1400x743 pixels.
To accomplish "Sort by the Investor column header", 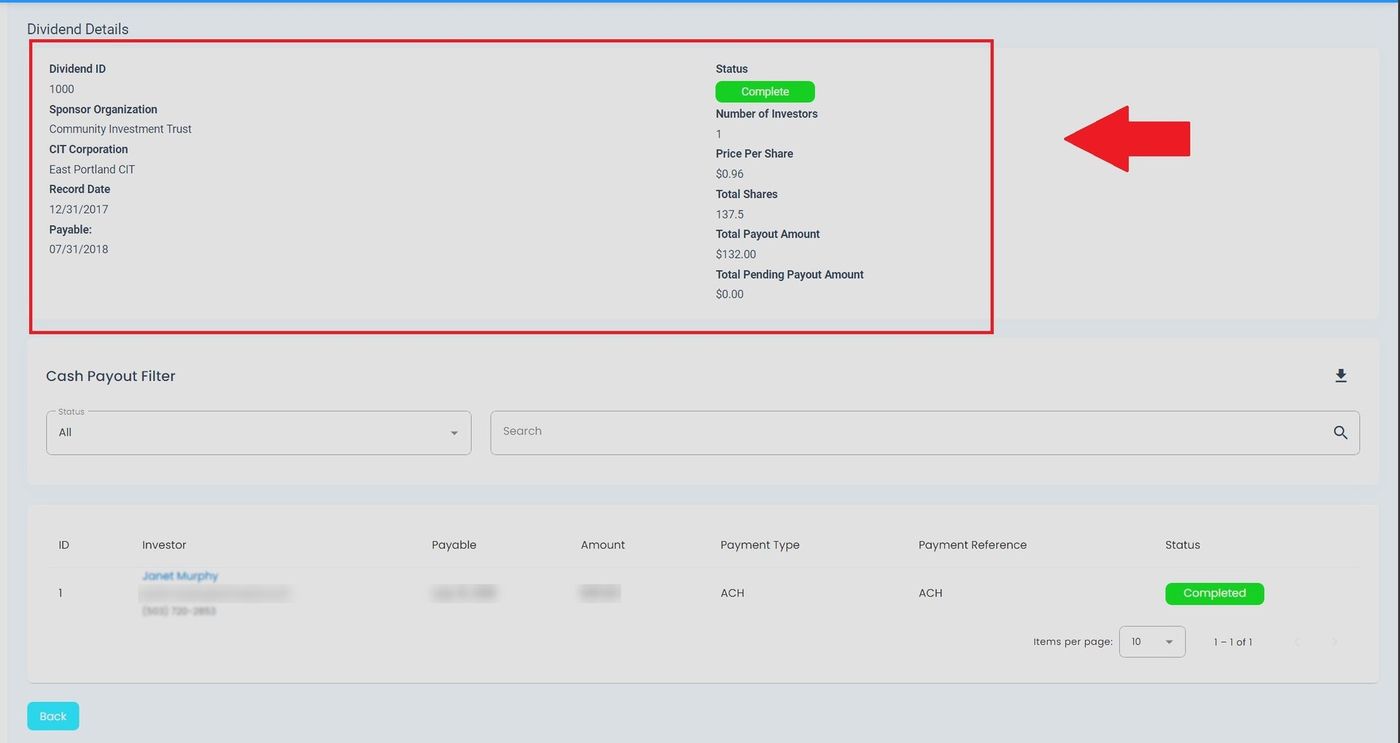I will coord(164,545).
